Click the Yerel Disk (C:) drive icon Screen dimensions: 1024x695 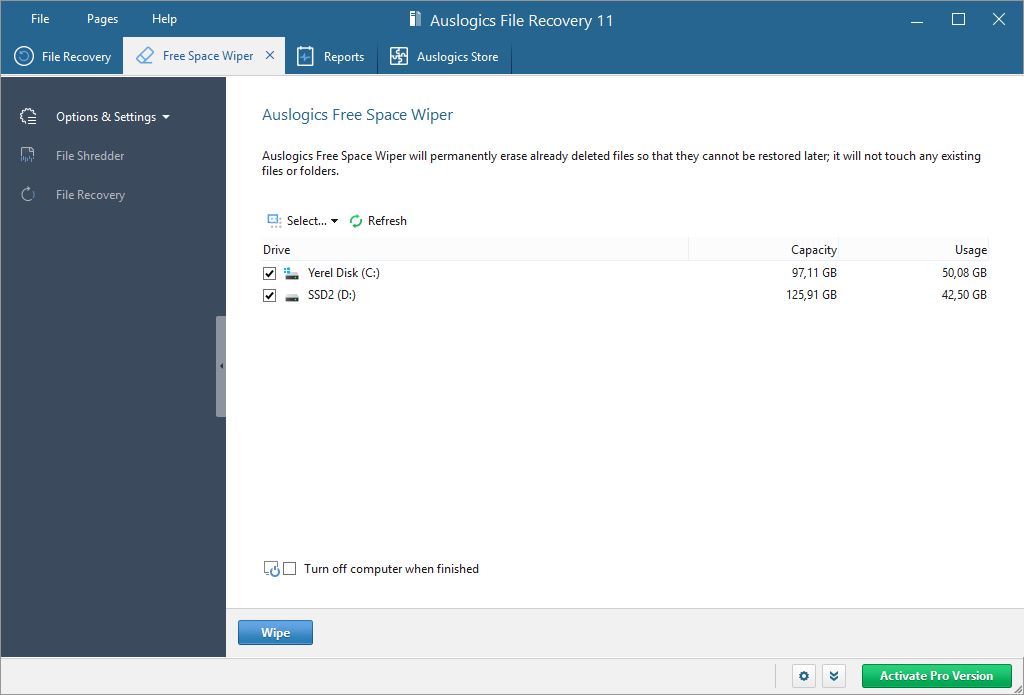(x=291, y=273)
